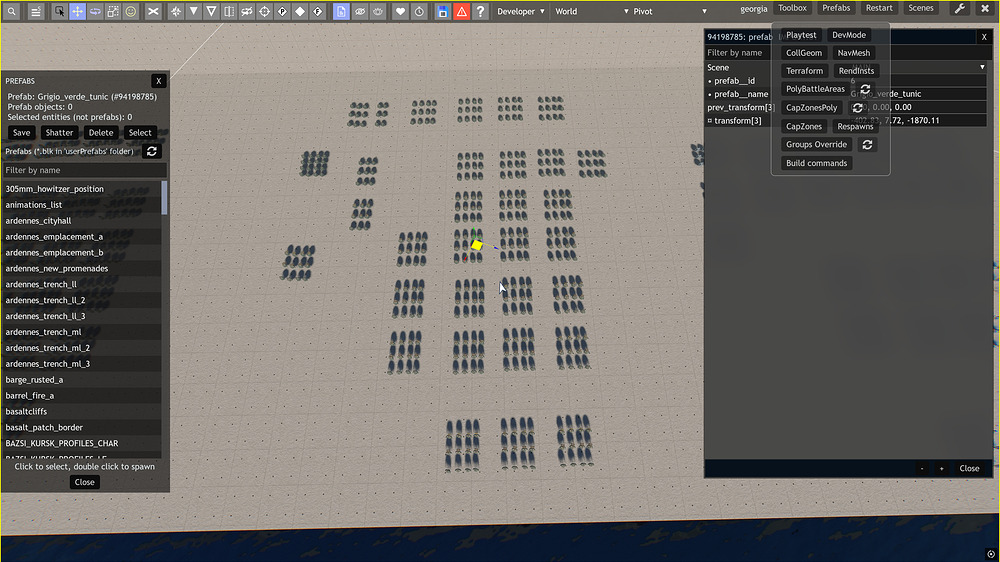Click the Shatter button in Prefabs panel
1000x562 pixels.
click(x=59, y=133)
